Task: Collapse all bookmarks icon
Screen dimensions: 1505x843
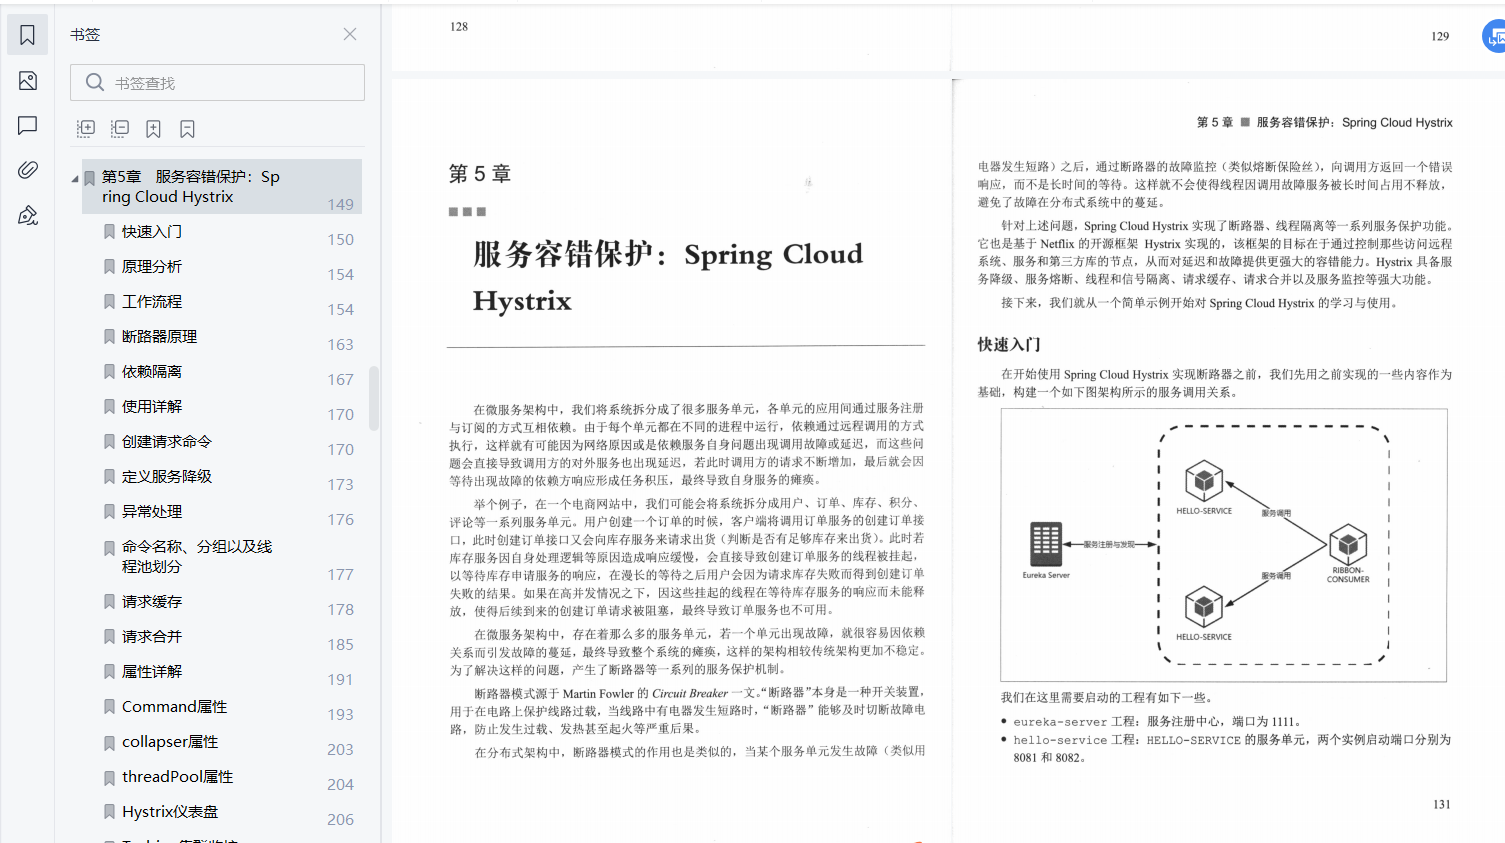Action: pos(120,129)
